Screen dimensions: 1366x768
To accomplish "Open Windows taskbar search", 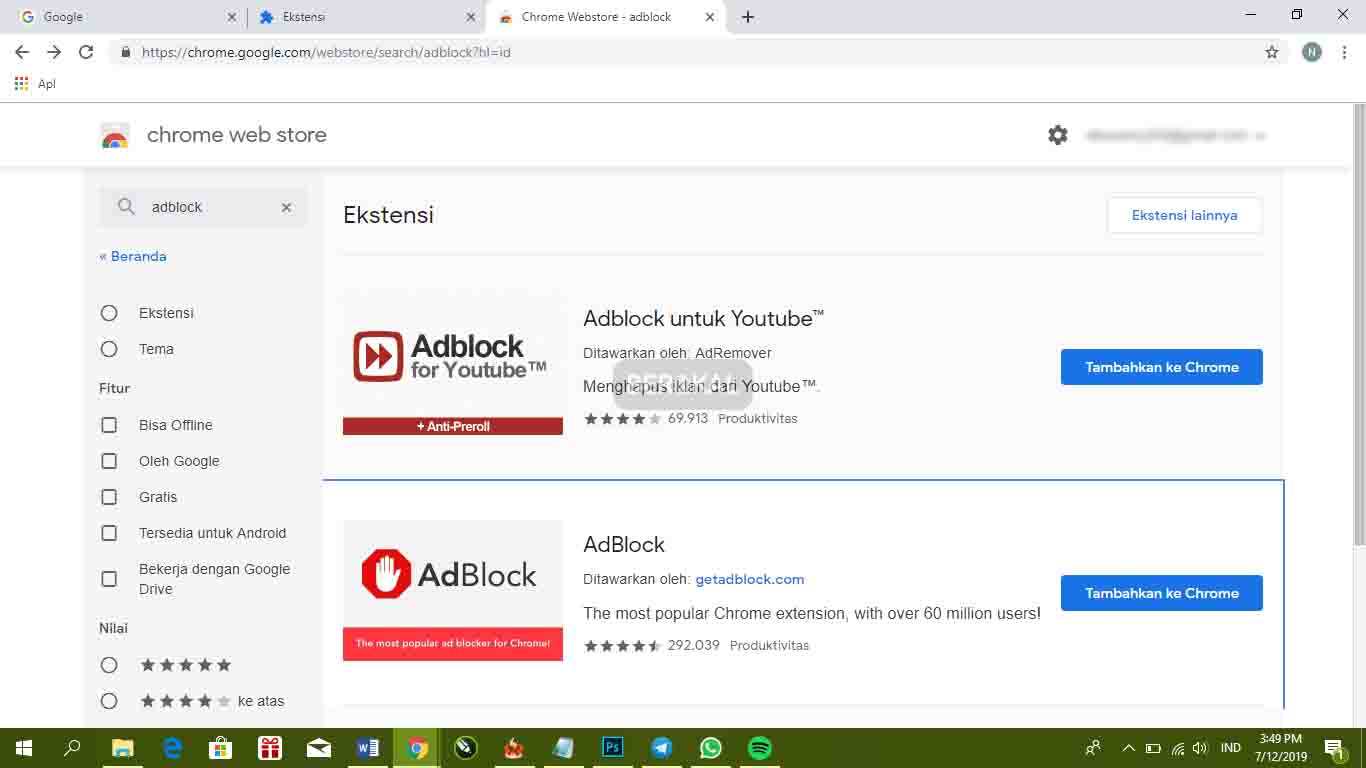I will (72, 748).
